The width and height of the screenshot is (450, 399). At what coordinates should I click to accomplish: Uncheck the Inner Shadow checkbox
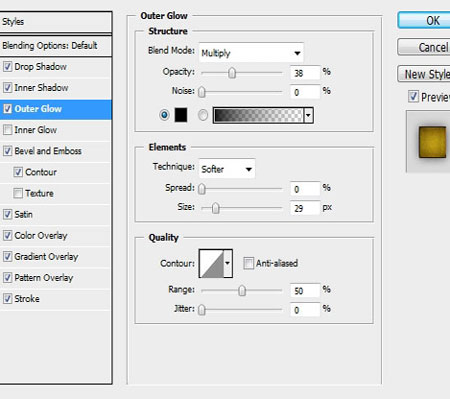point(7,88)
